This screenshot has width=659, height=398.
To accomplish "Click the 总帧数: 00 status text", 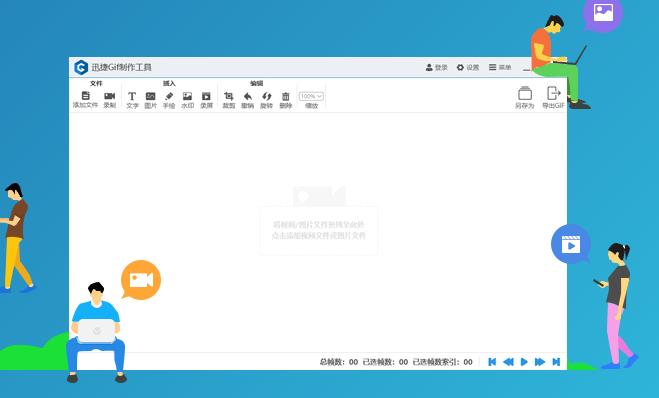I will pyautogui.click(x=339, y=362).
